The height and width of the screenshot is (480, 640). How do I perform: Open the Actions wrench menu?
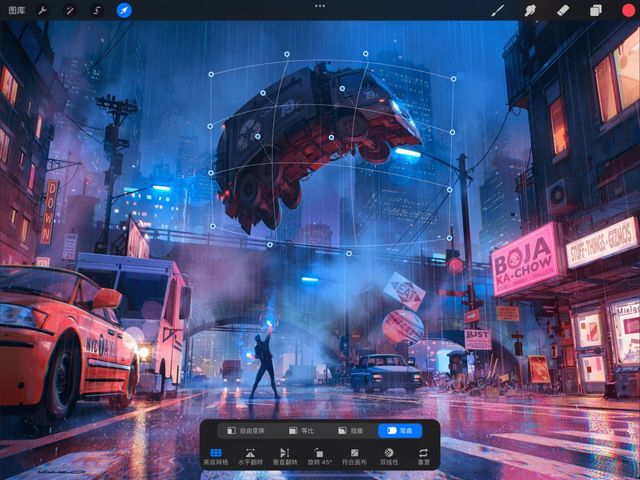point(42,10)
